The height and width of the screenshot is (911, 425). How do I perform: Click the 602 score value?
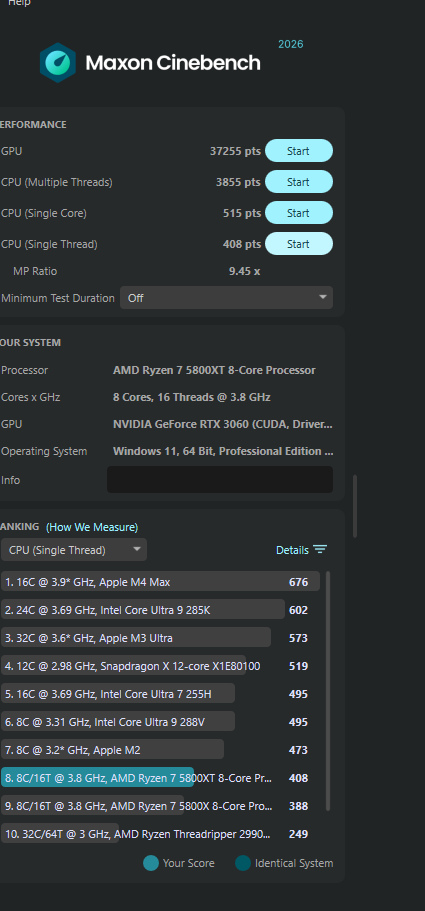click(x=298, y=610)
